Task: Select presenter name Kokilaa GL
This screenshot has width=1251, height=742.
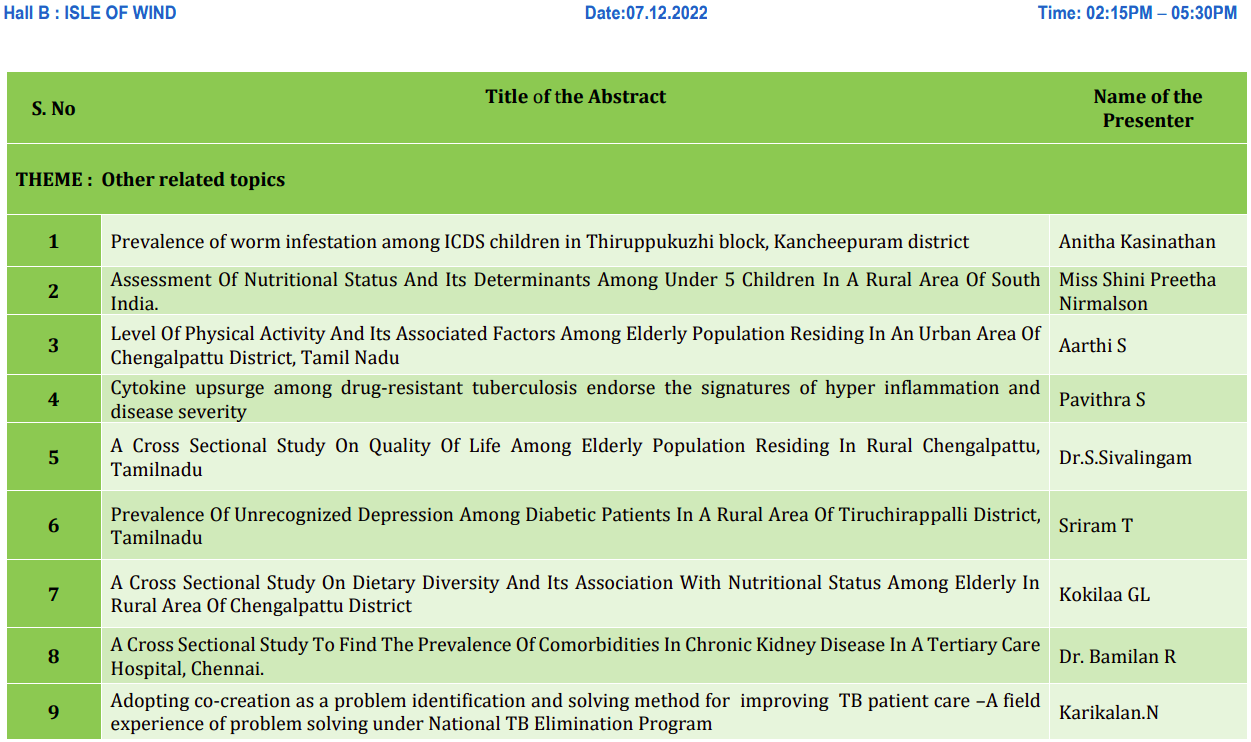Action: coord(1104,594)
